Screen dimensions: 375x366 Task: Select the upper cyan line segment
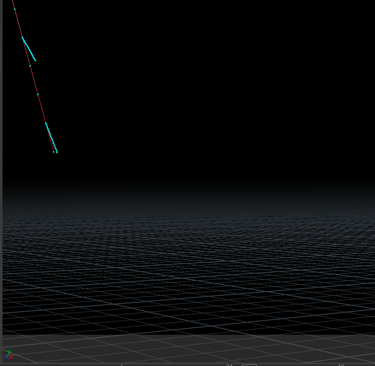29,49
